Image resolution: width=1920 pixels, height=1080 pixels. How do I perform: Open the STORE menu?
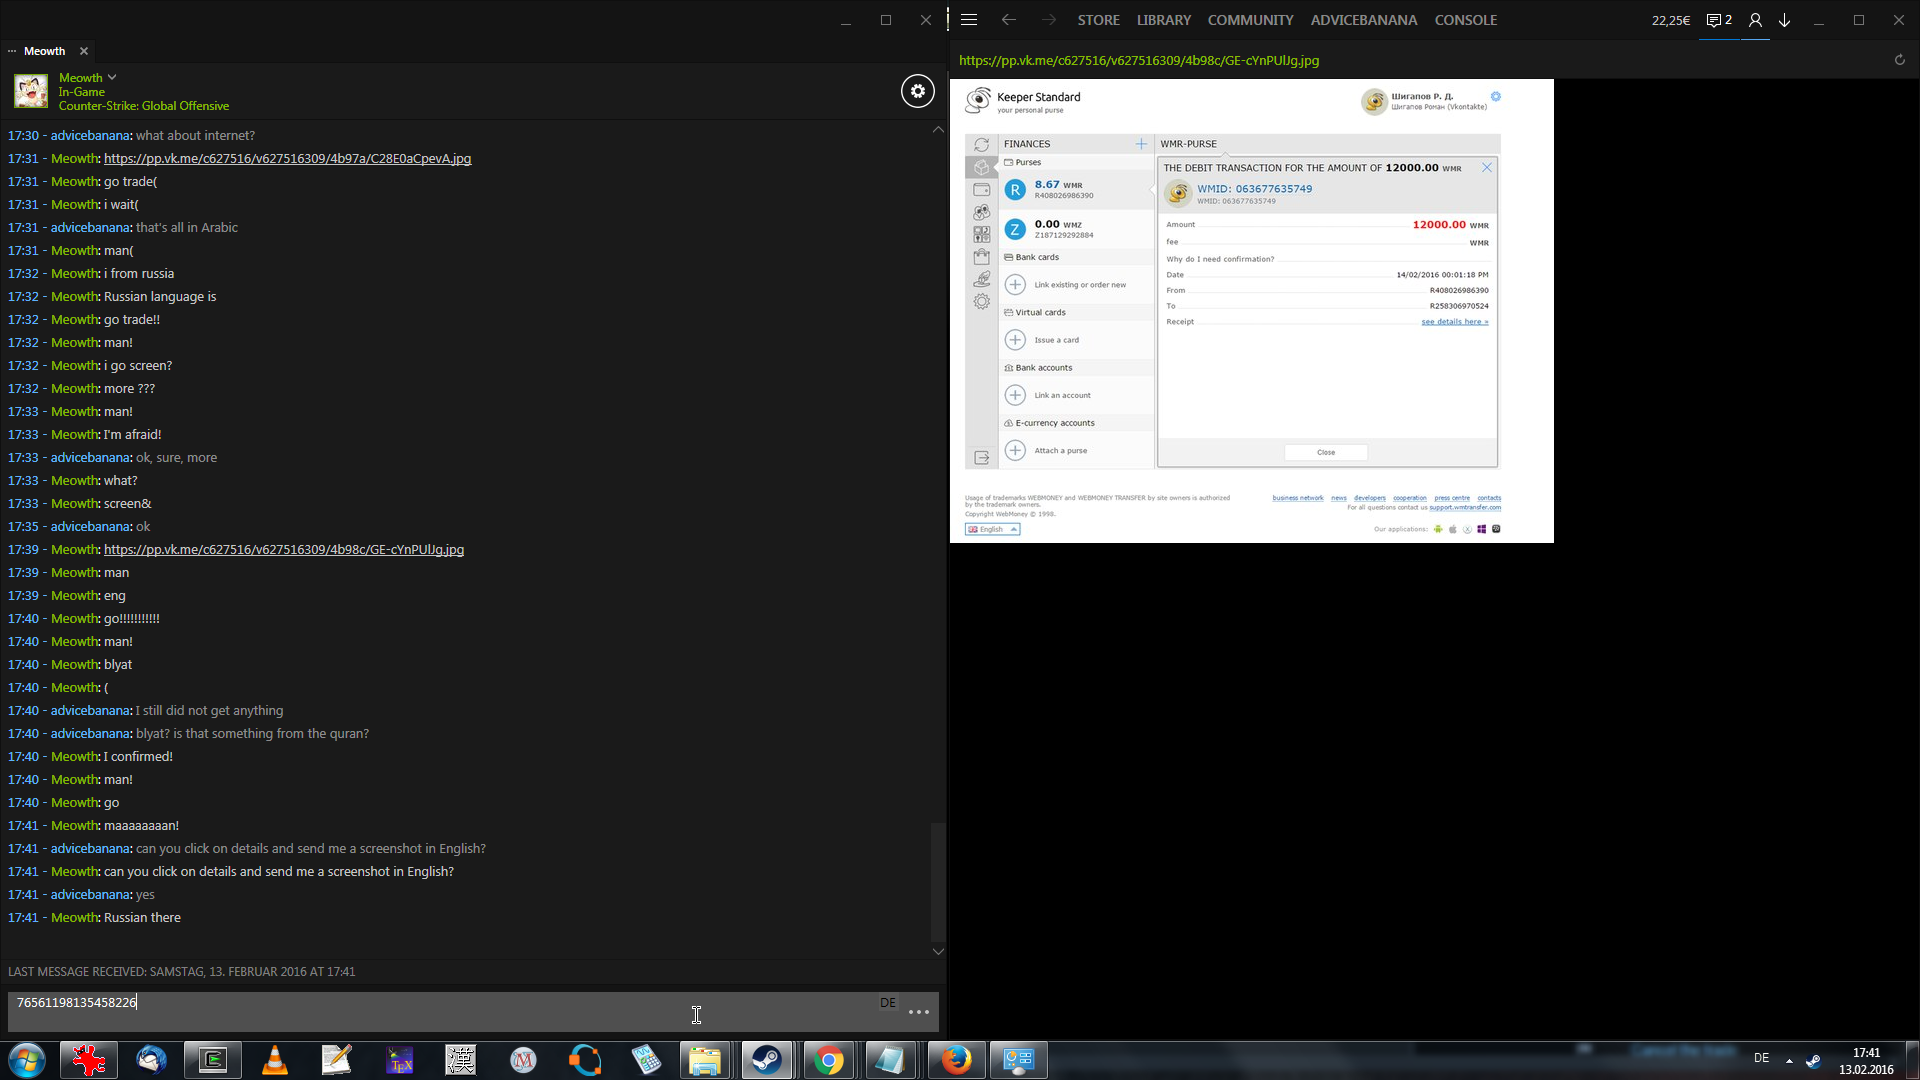click(1098, 20)
